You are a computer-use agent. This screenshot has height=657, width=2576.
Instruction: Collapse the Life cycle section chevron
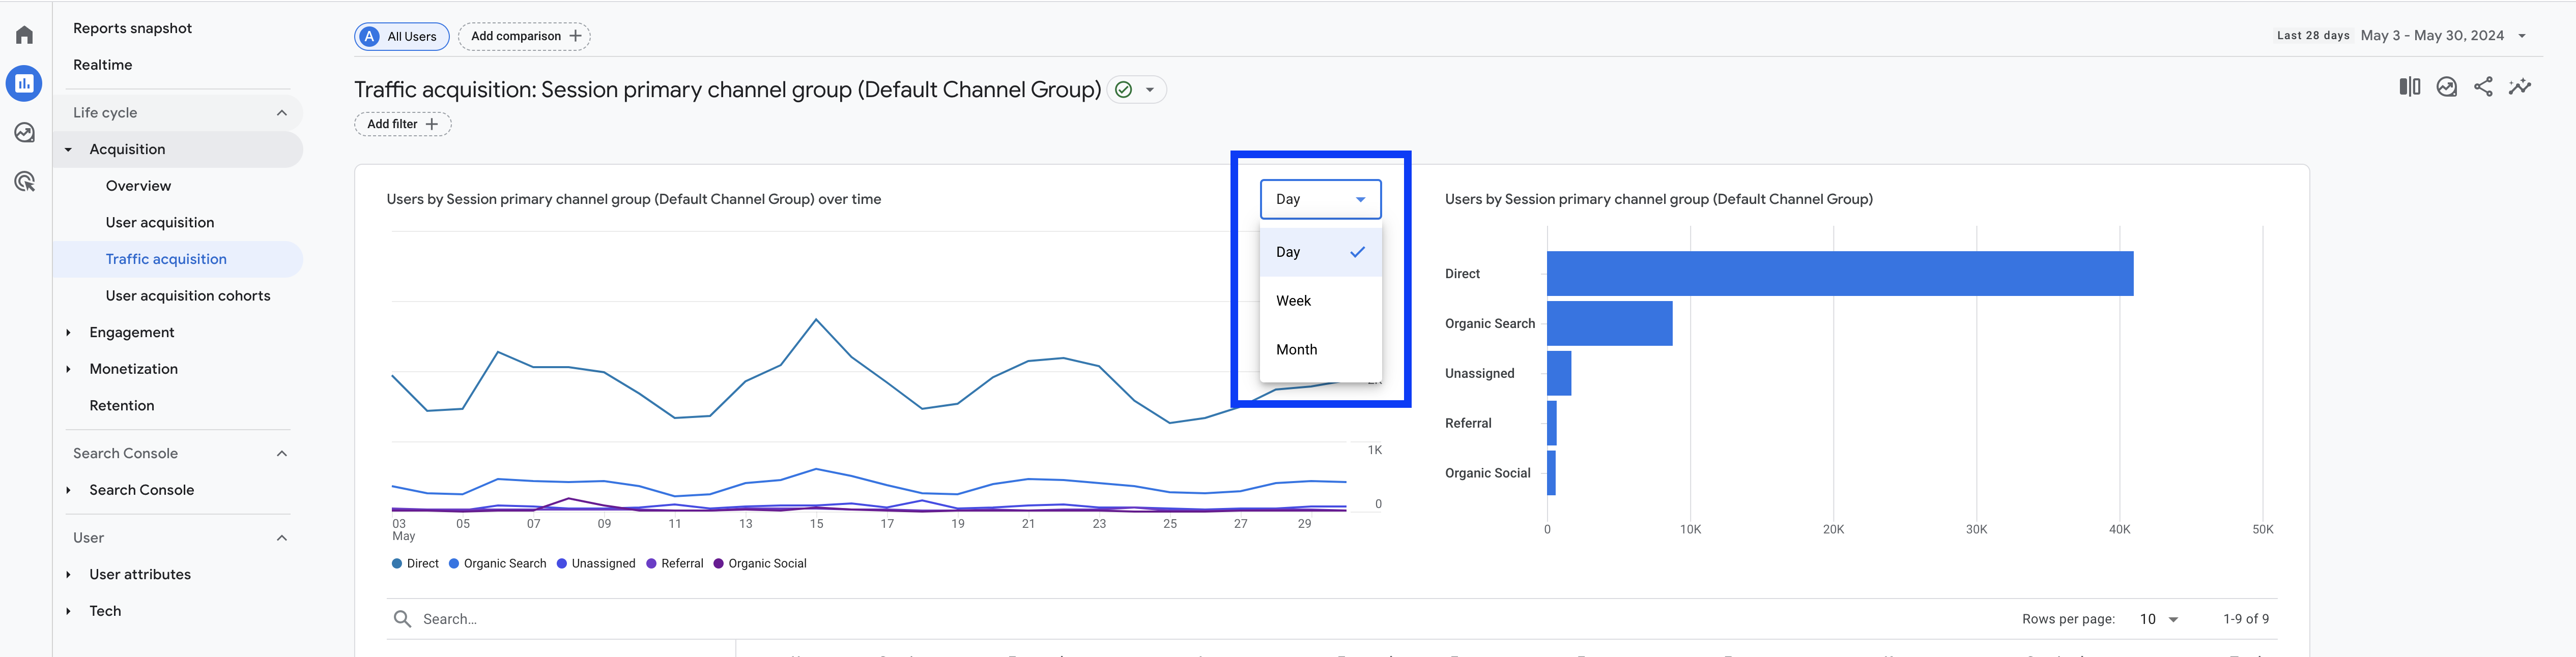tap(282, 113)
